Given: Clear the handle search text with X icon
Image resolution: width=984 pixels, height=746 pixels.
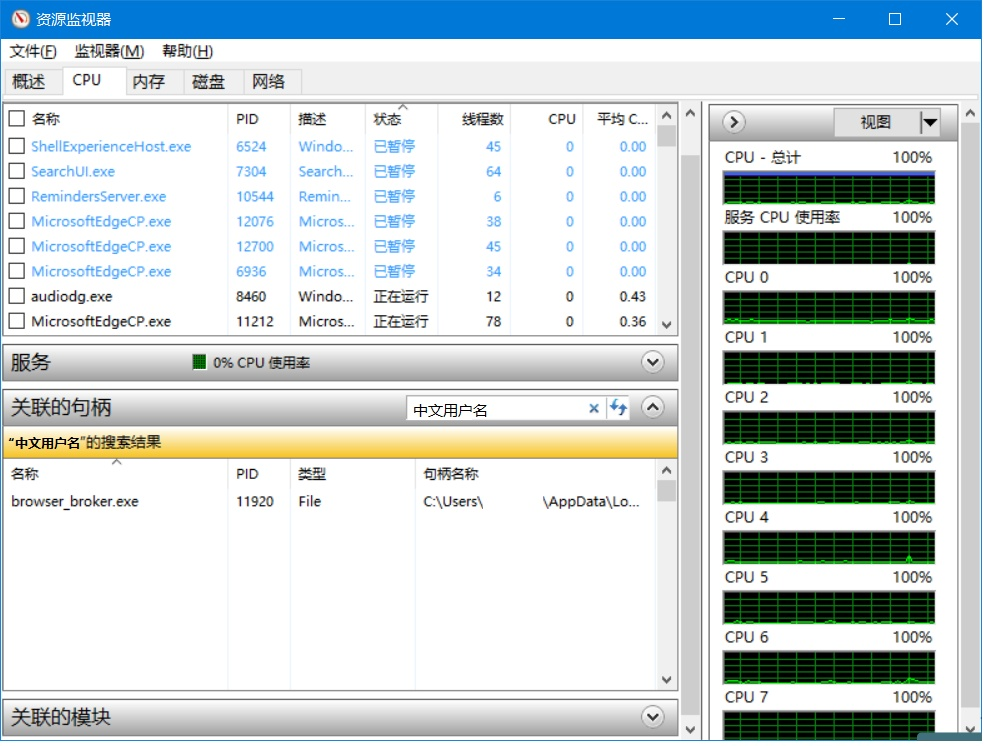Looking at the screenshot, I should tap(594, 409).
